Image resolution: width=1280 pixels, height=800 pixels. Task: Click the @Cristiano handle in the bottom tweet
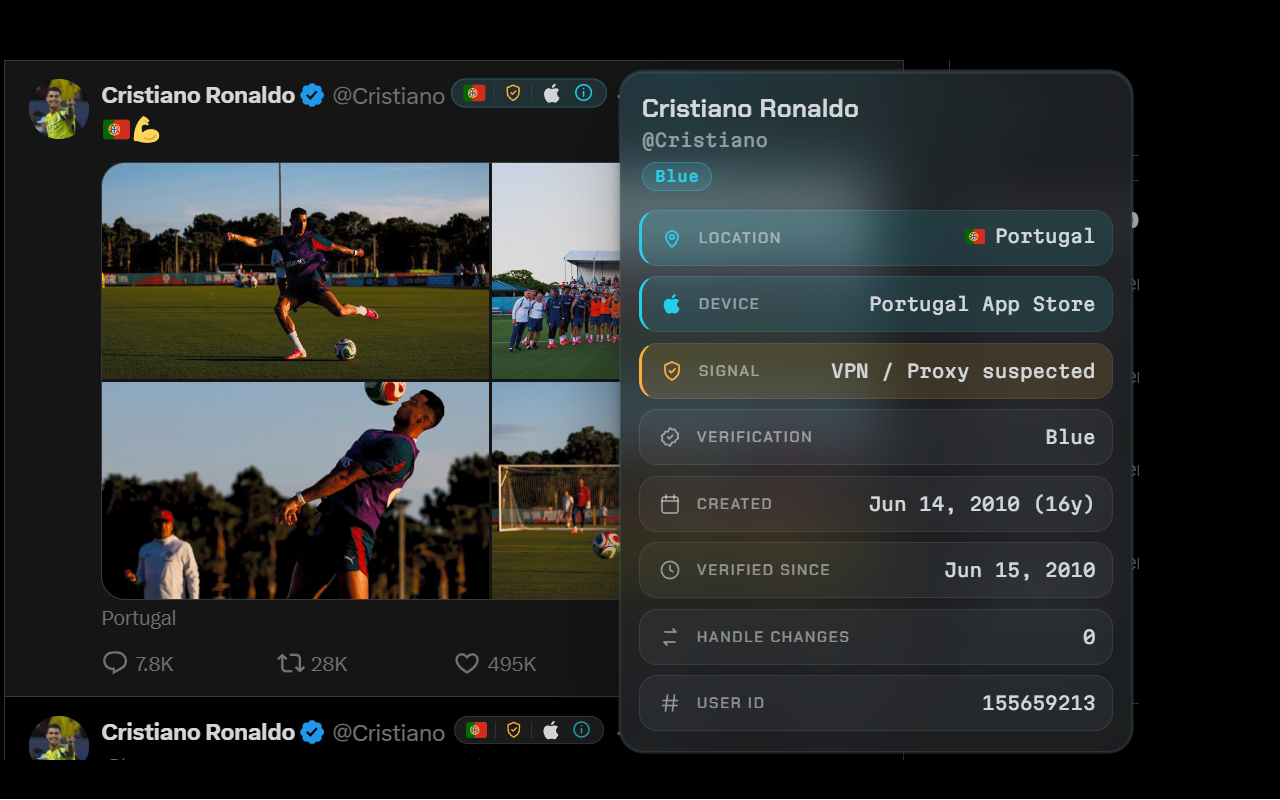[x=388, y=733]
